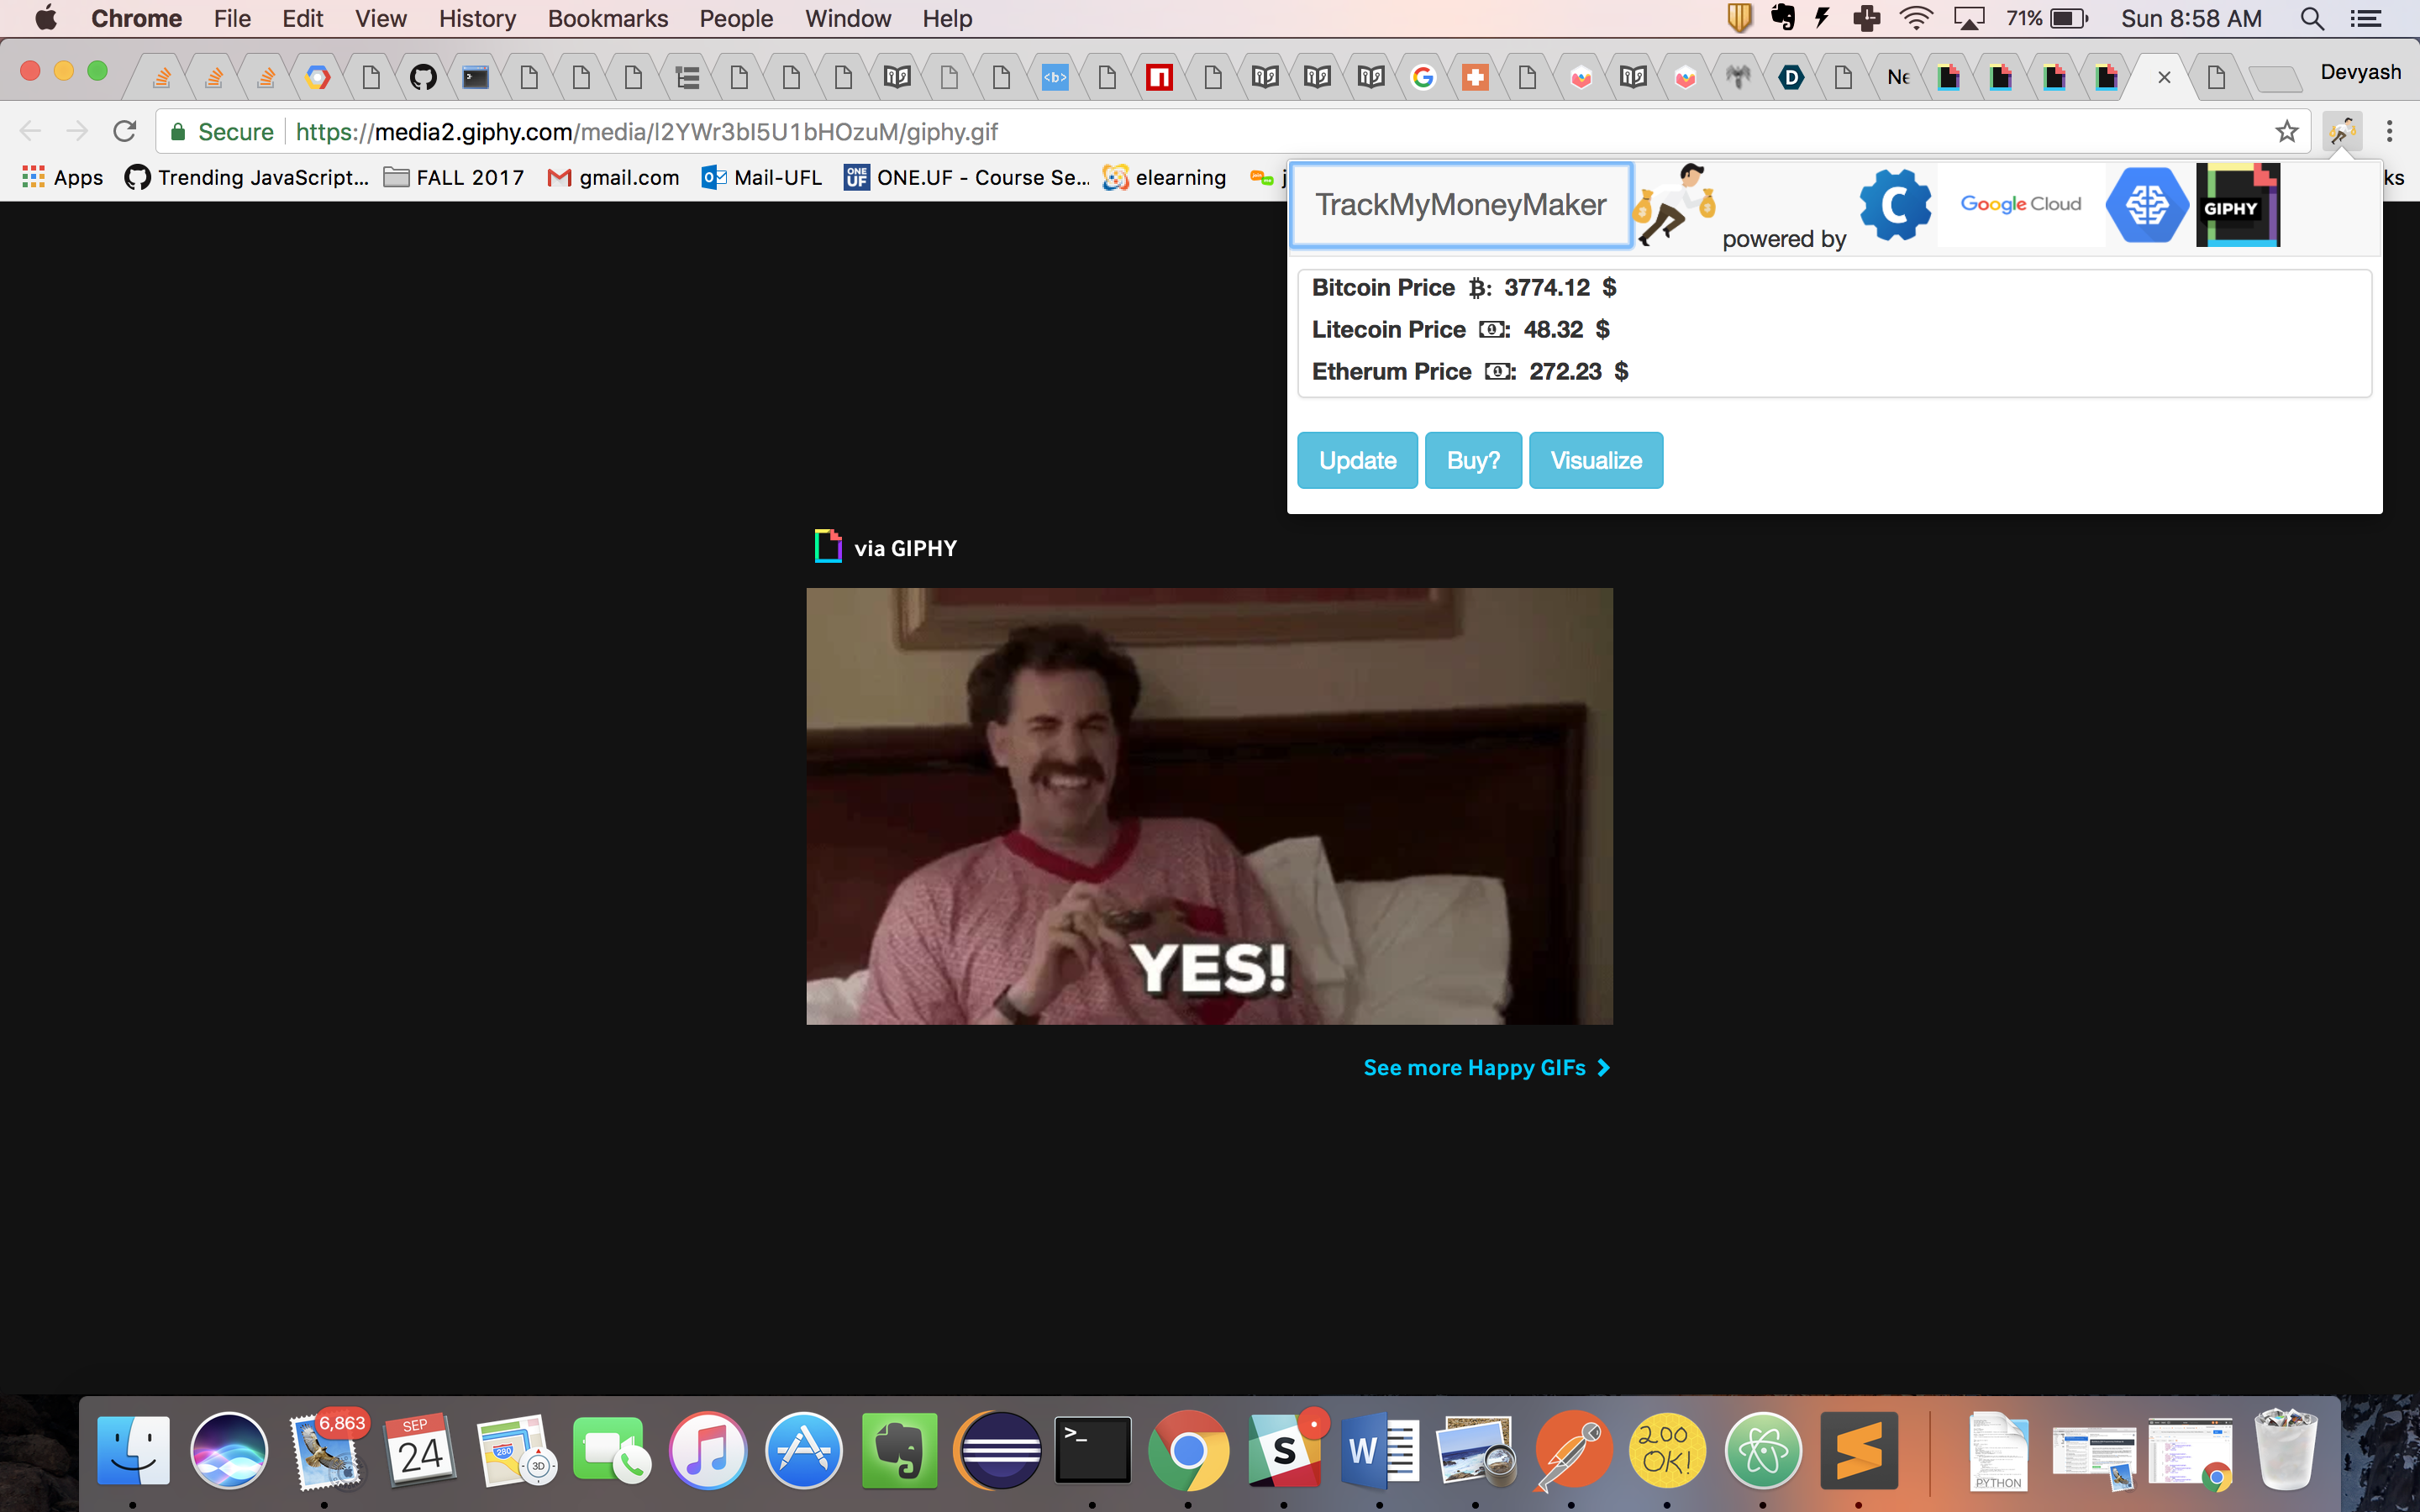Click the TrackMyMoneyMaker extension icon in toolbar

tap(2342, 131)
